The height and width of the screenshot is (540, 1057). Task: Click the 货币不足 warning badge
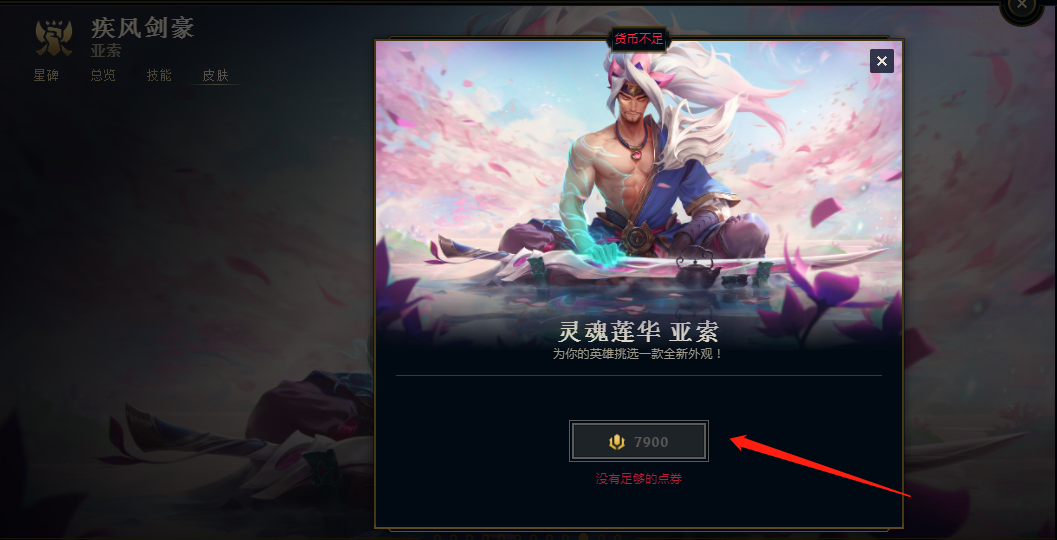(638, 40)
